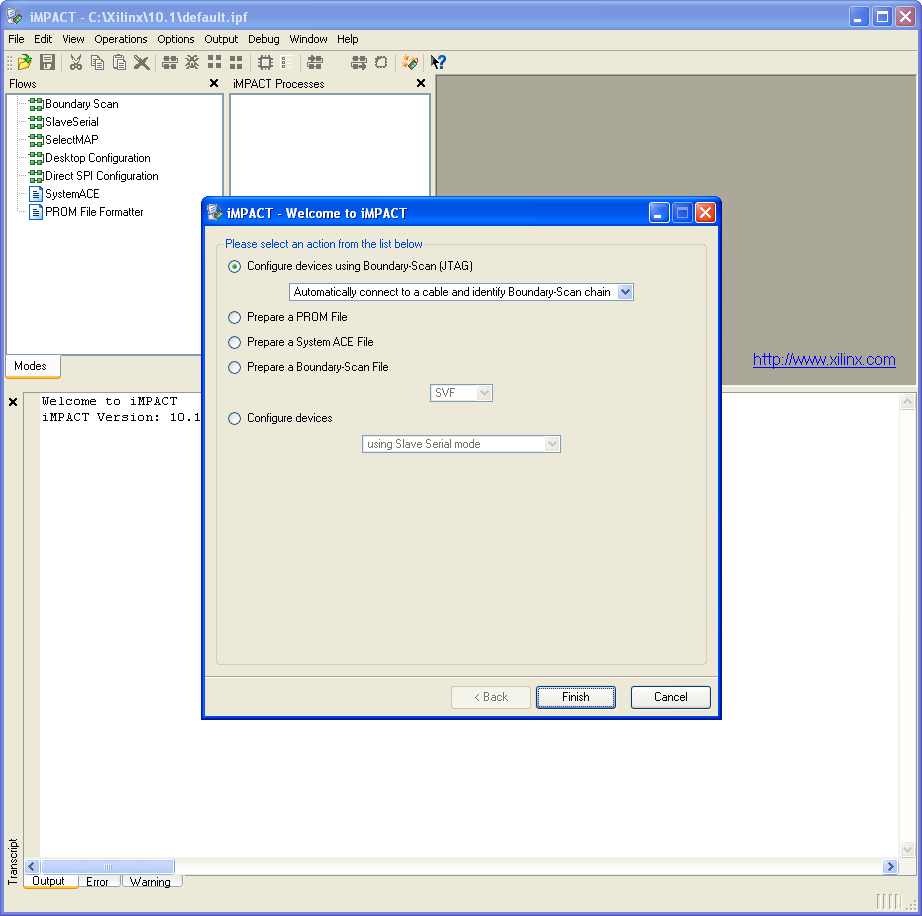Open the Output menu

click(x=221, y=39)
